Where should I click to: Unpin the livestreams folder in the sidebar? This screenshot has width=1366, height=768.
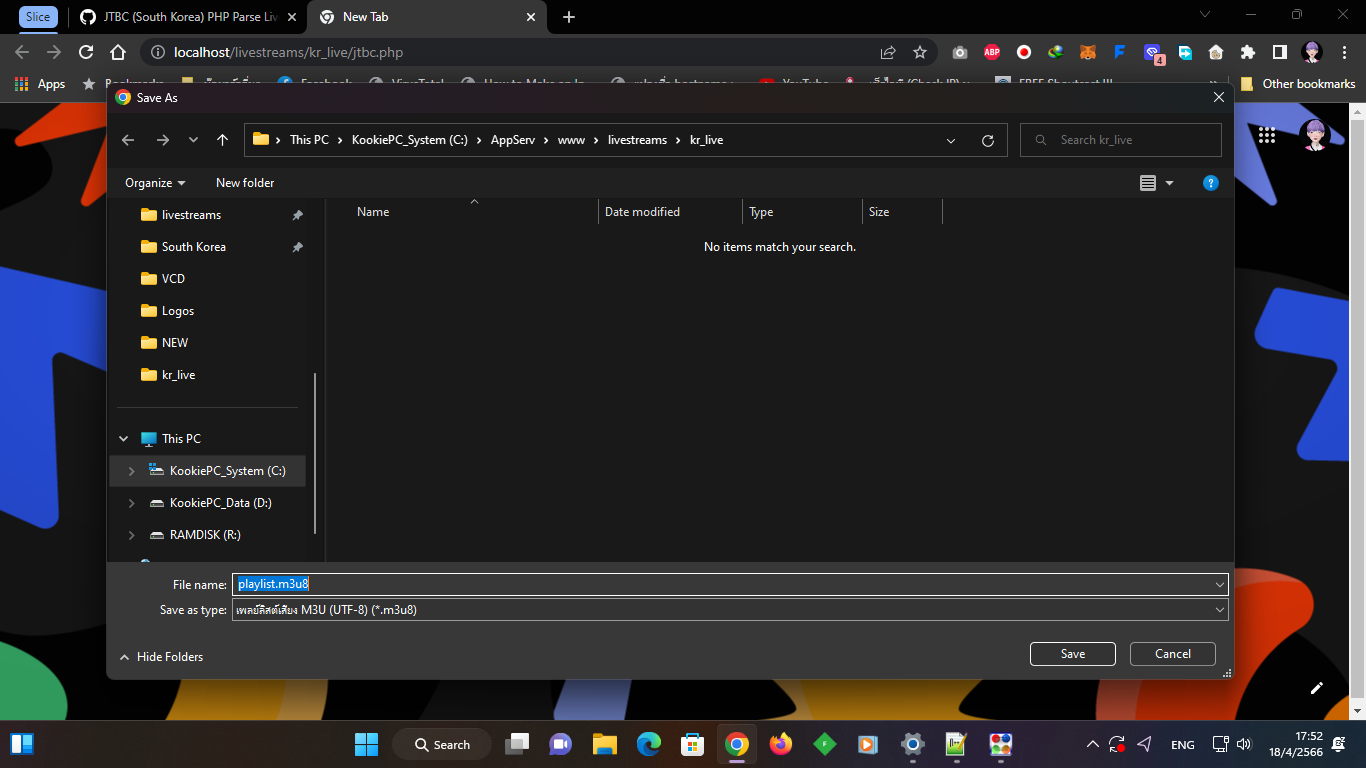click(x=297, y=214)
